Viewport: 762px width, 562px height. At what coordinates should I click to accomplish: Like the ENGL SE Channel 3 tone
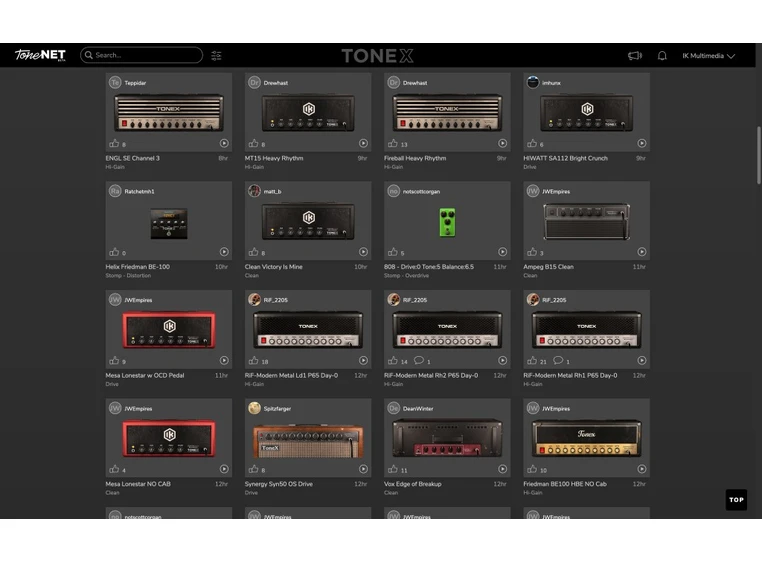click(x=114, y=143)
